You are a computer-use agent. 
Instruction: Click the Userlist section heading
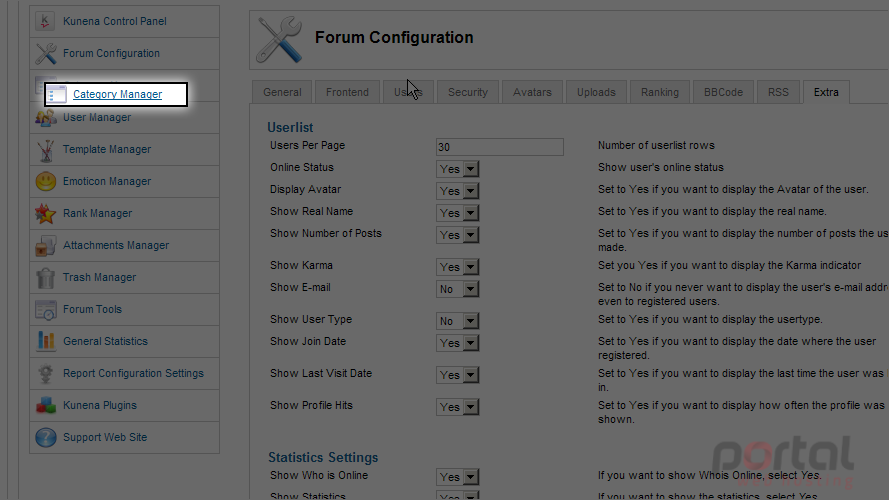click(x=290, y=128)
